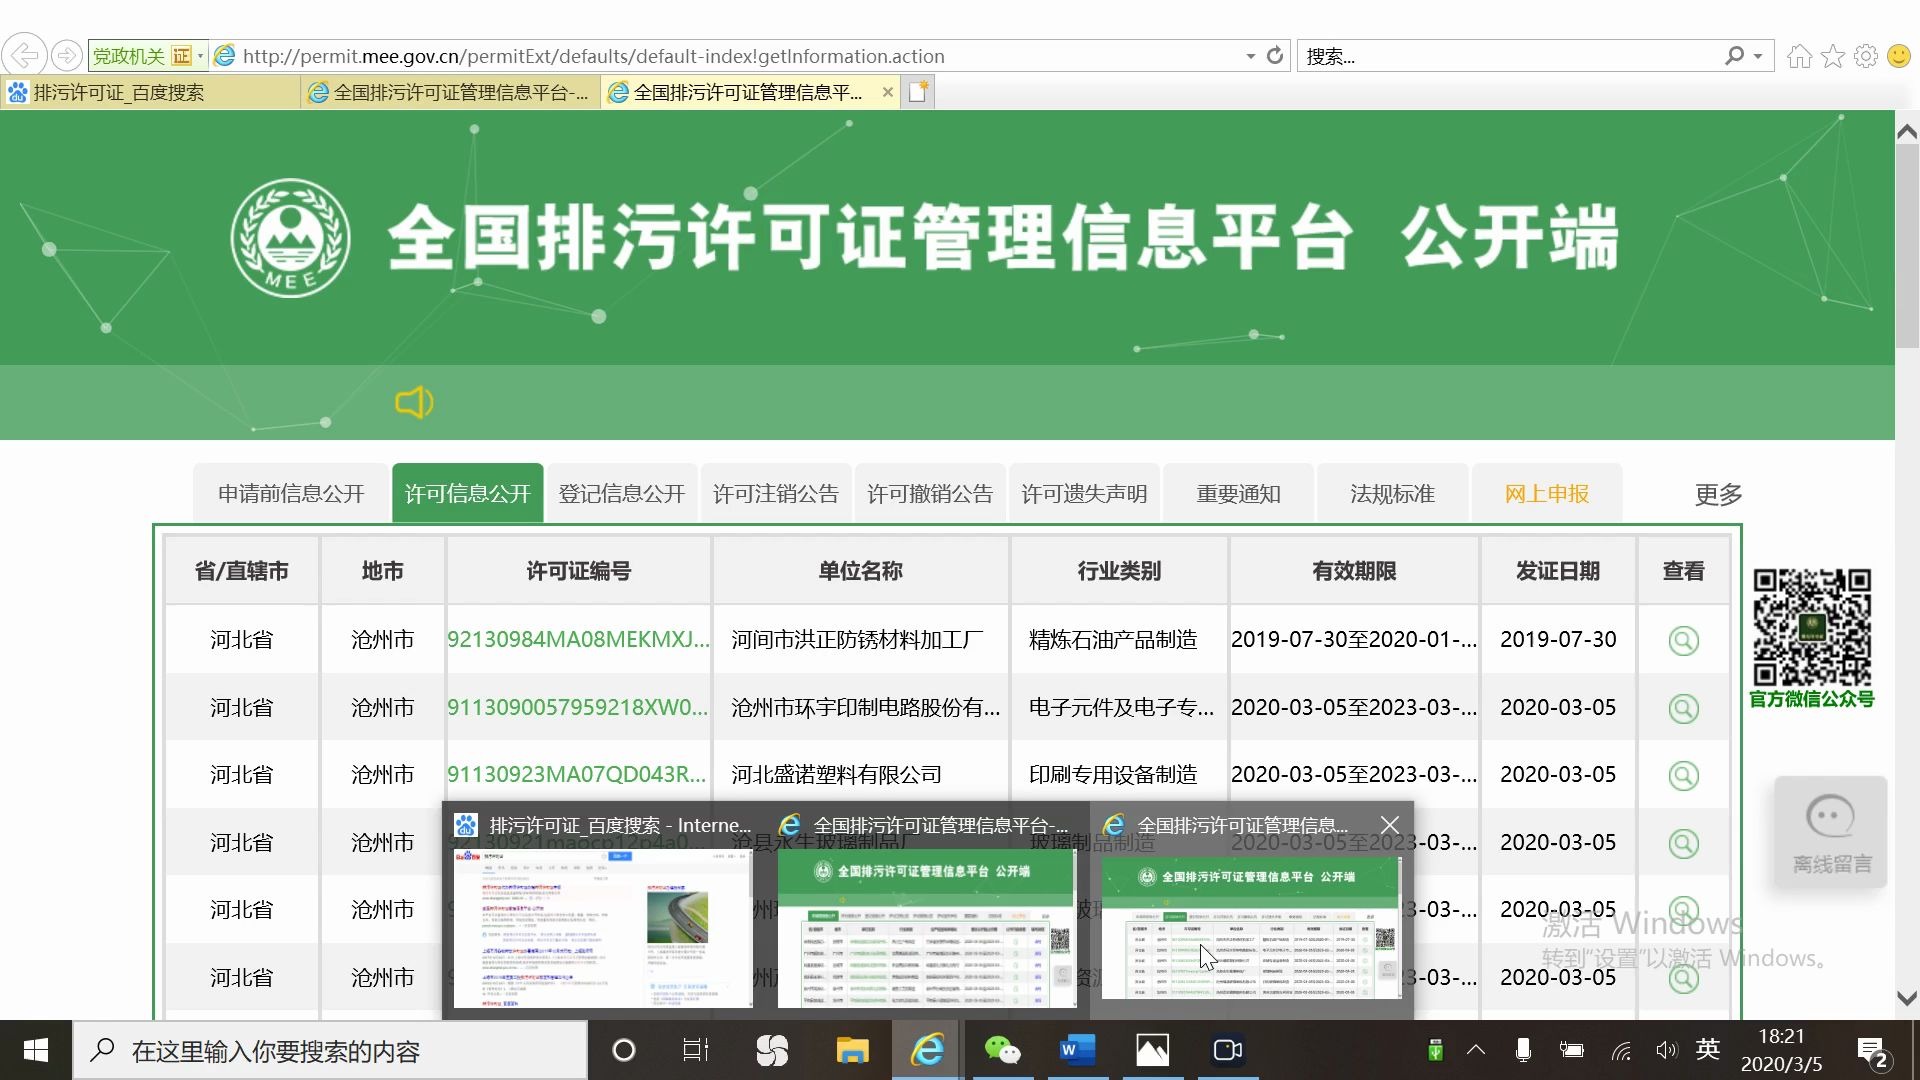Image resolution: width=1920 pixels, height=1080 pixels.
Task: Expand the 更多 options on the page
Action: [1717, 494]
